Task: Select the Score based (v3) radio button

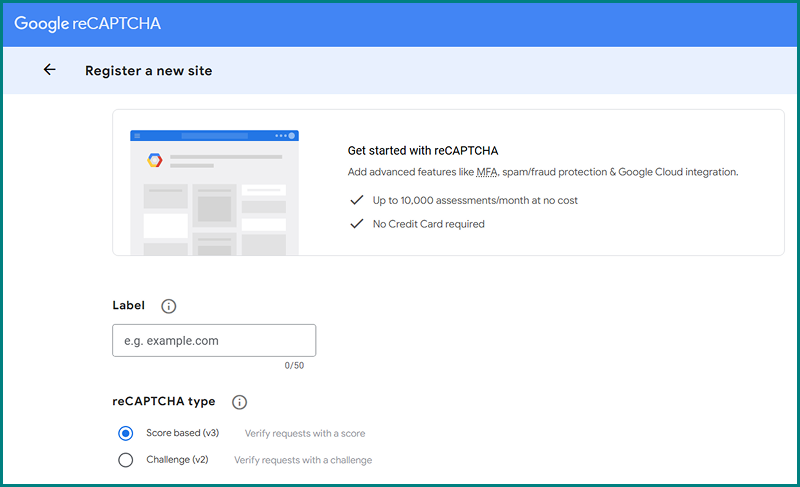Action: point(126,433)
